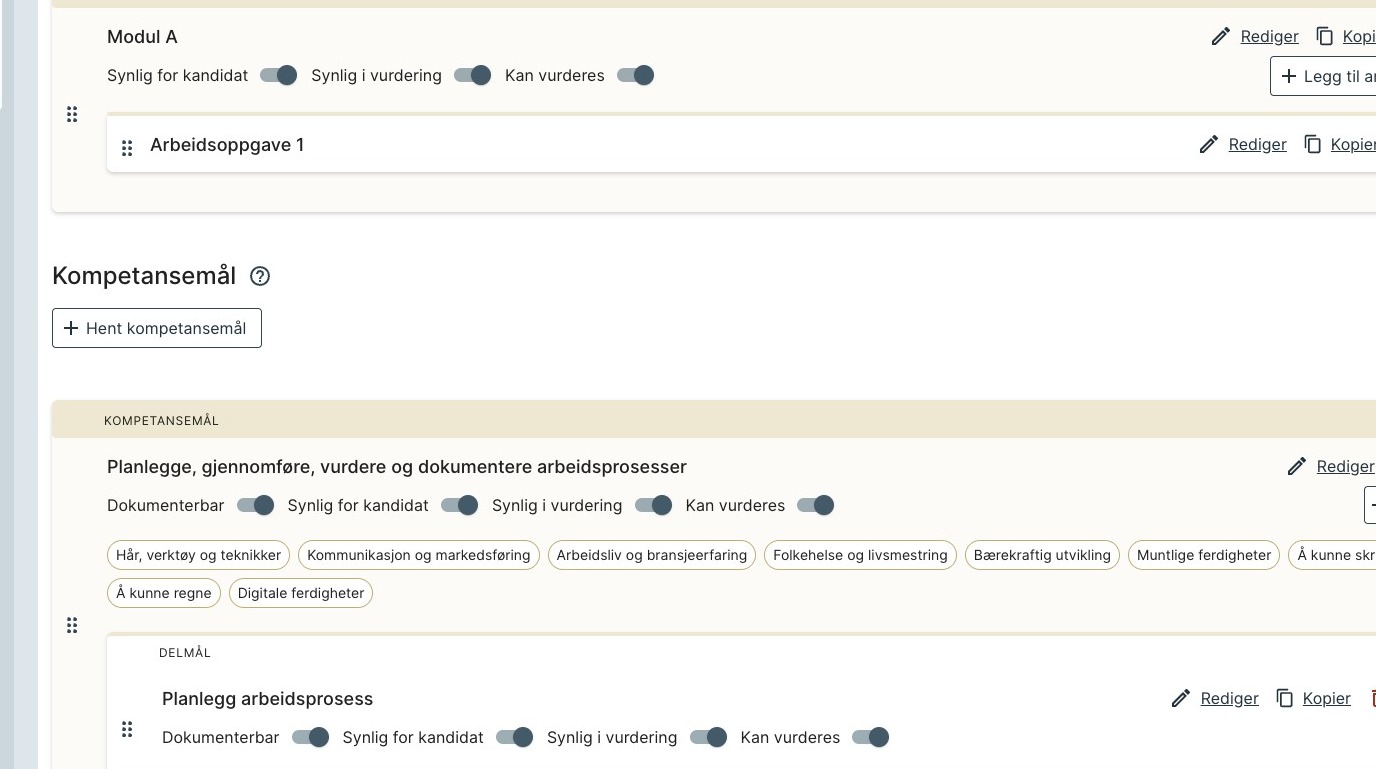
Task: Click the Legg til button under Modul A
Action: (x=1324, y=77)
